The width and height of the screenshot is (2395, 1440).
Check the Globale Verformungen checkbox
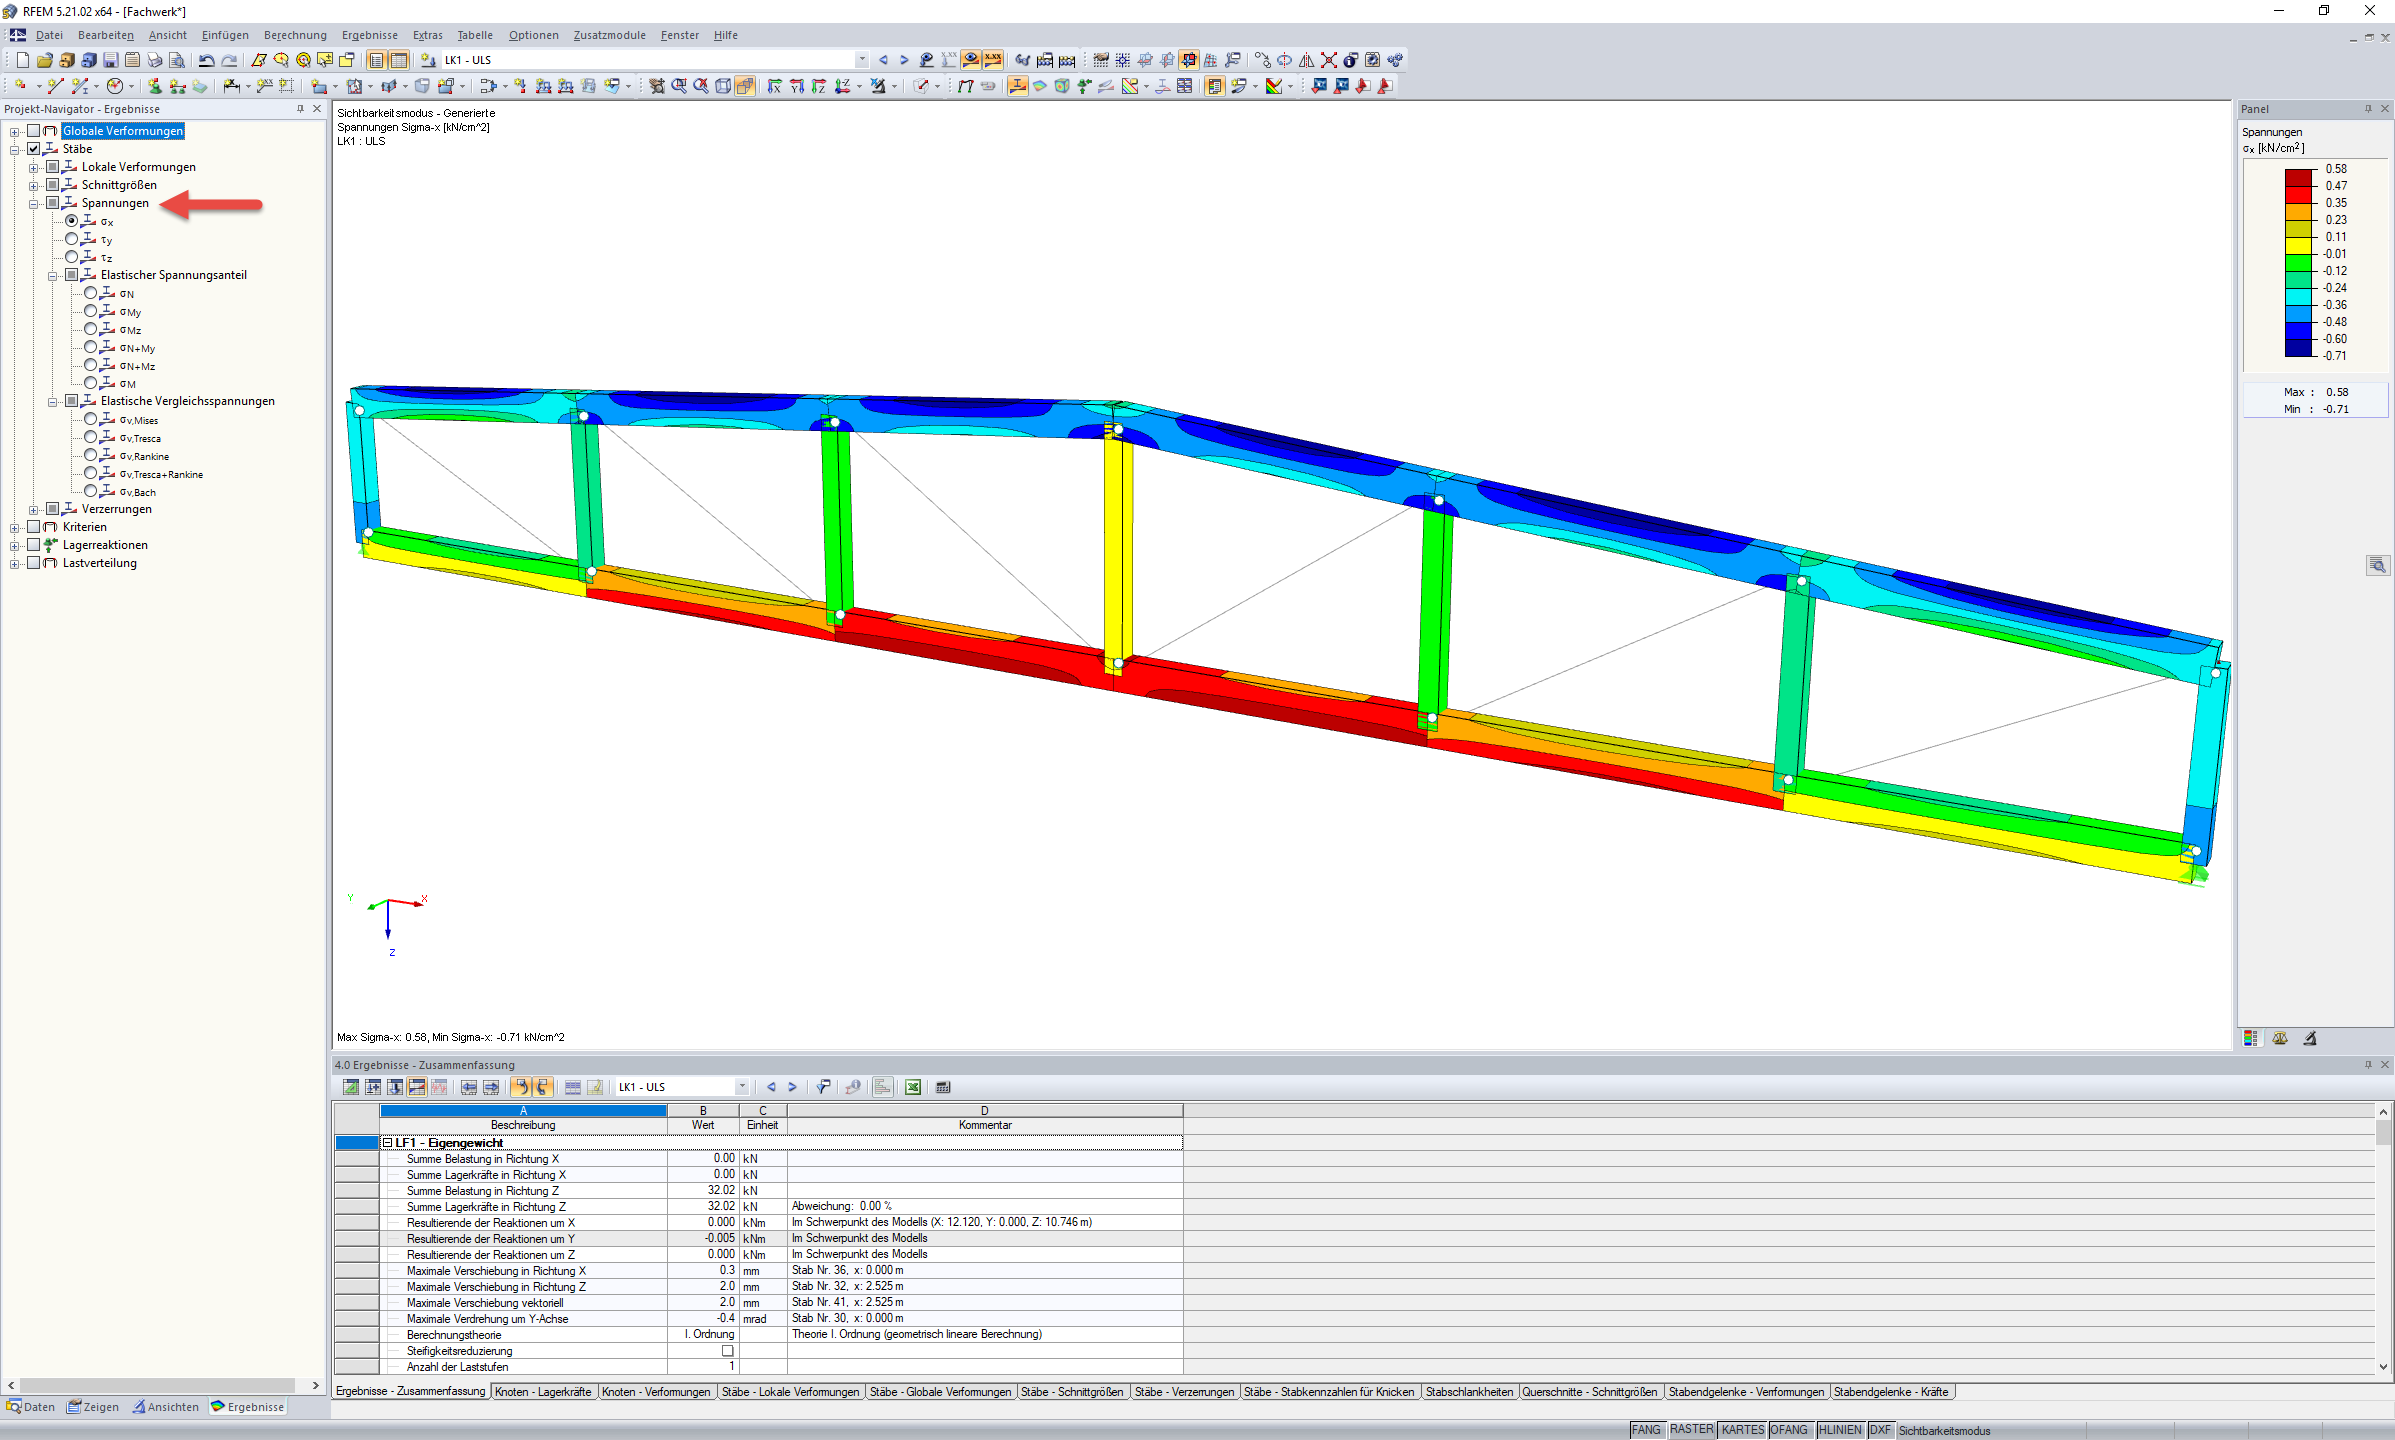[x=34, y=131]
